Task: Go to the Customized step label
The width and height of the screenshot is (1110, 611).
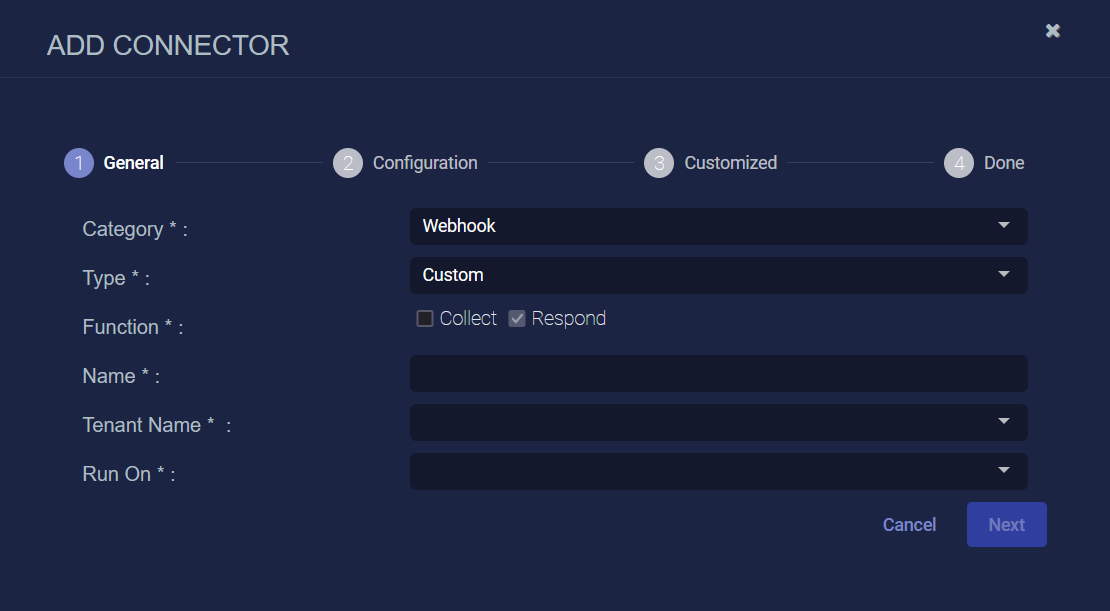Action: 730,163
